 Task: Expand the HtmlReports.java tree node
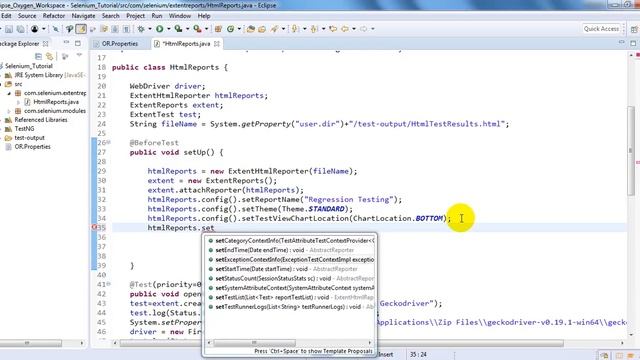(18, 102)
